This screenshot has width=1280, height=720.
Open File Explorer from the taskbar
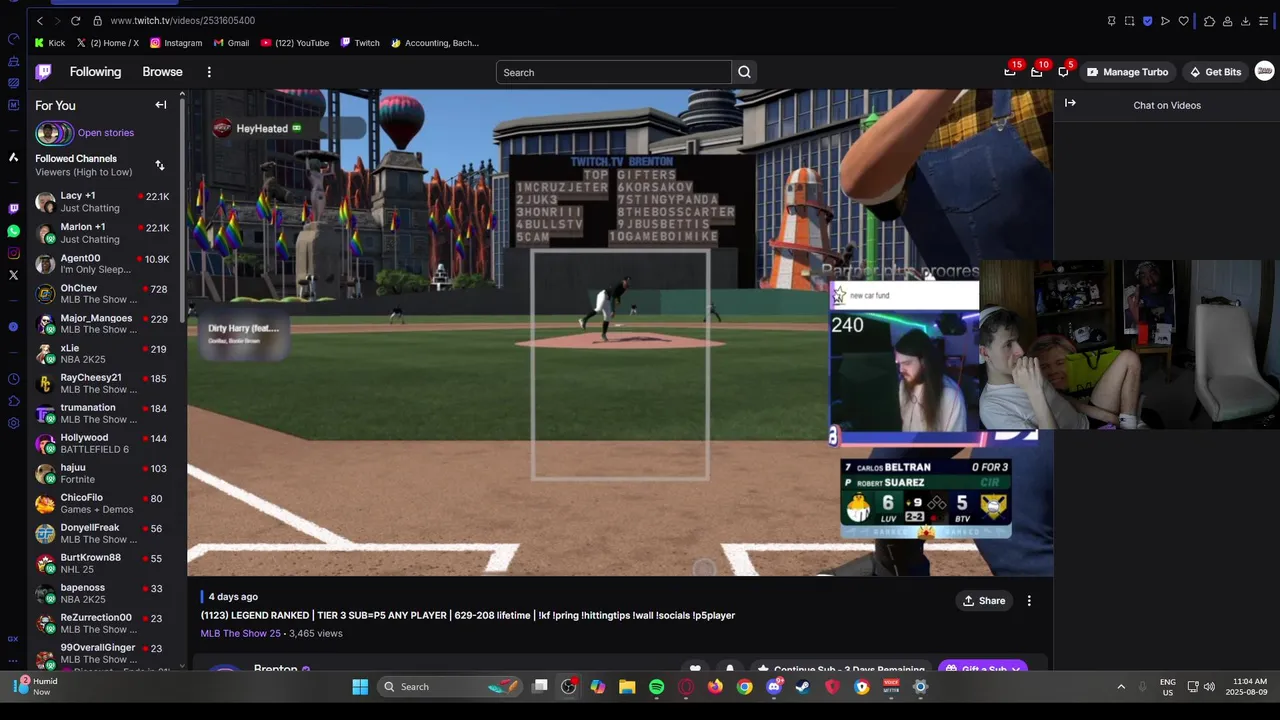627,687
